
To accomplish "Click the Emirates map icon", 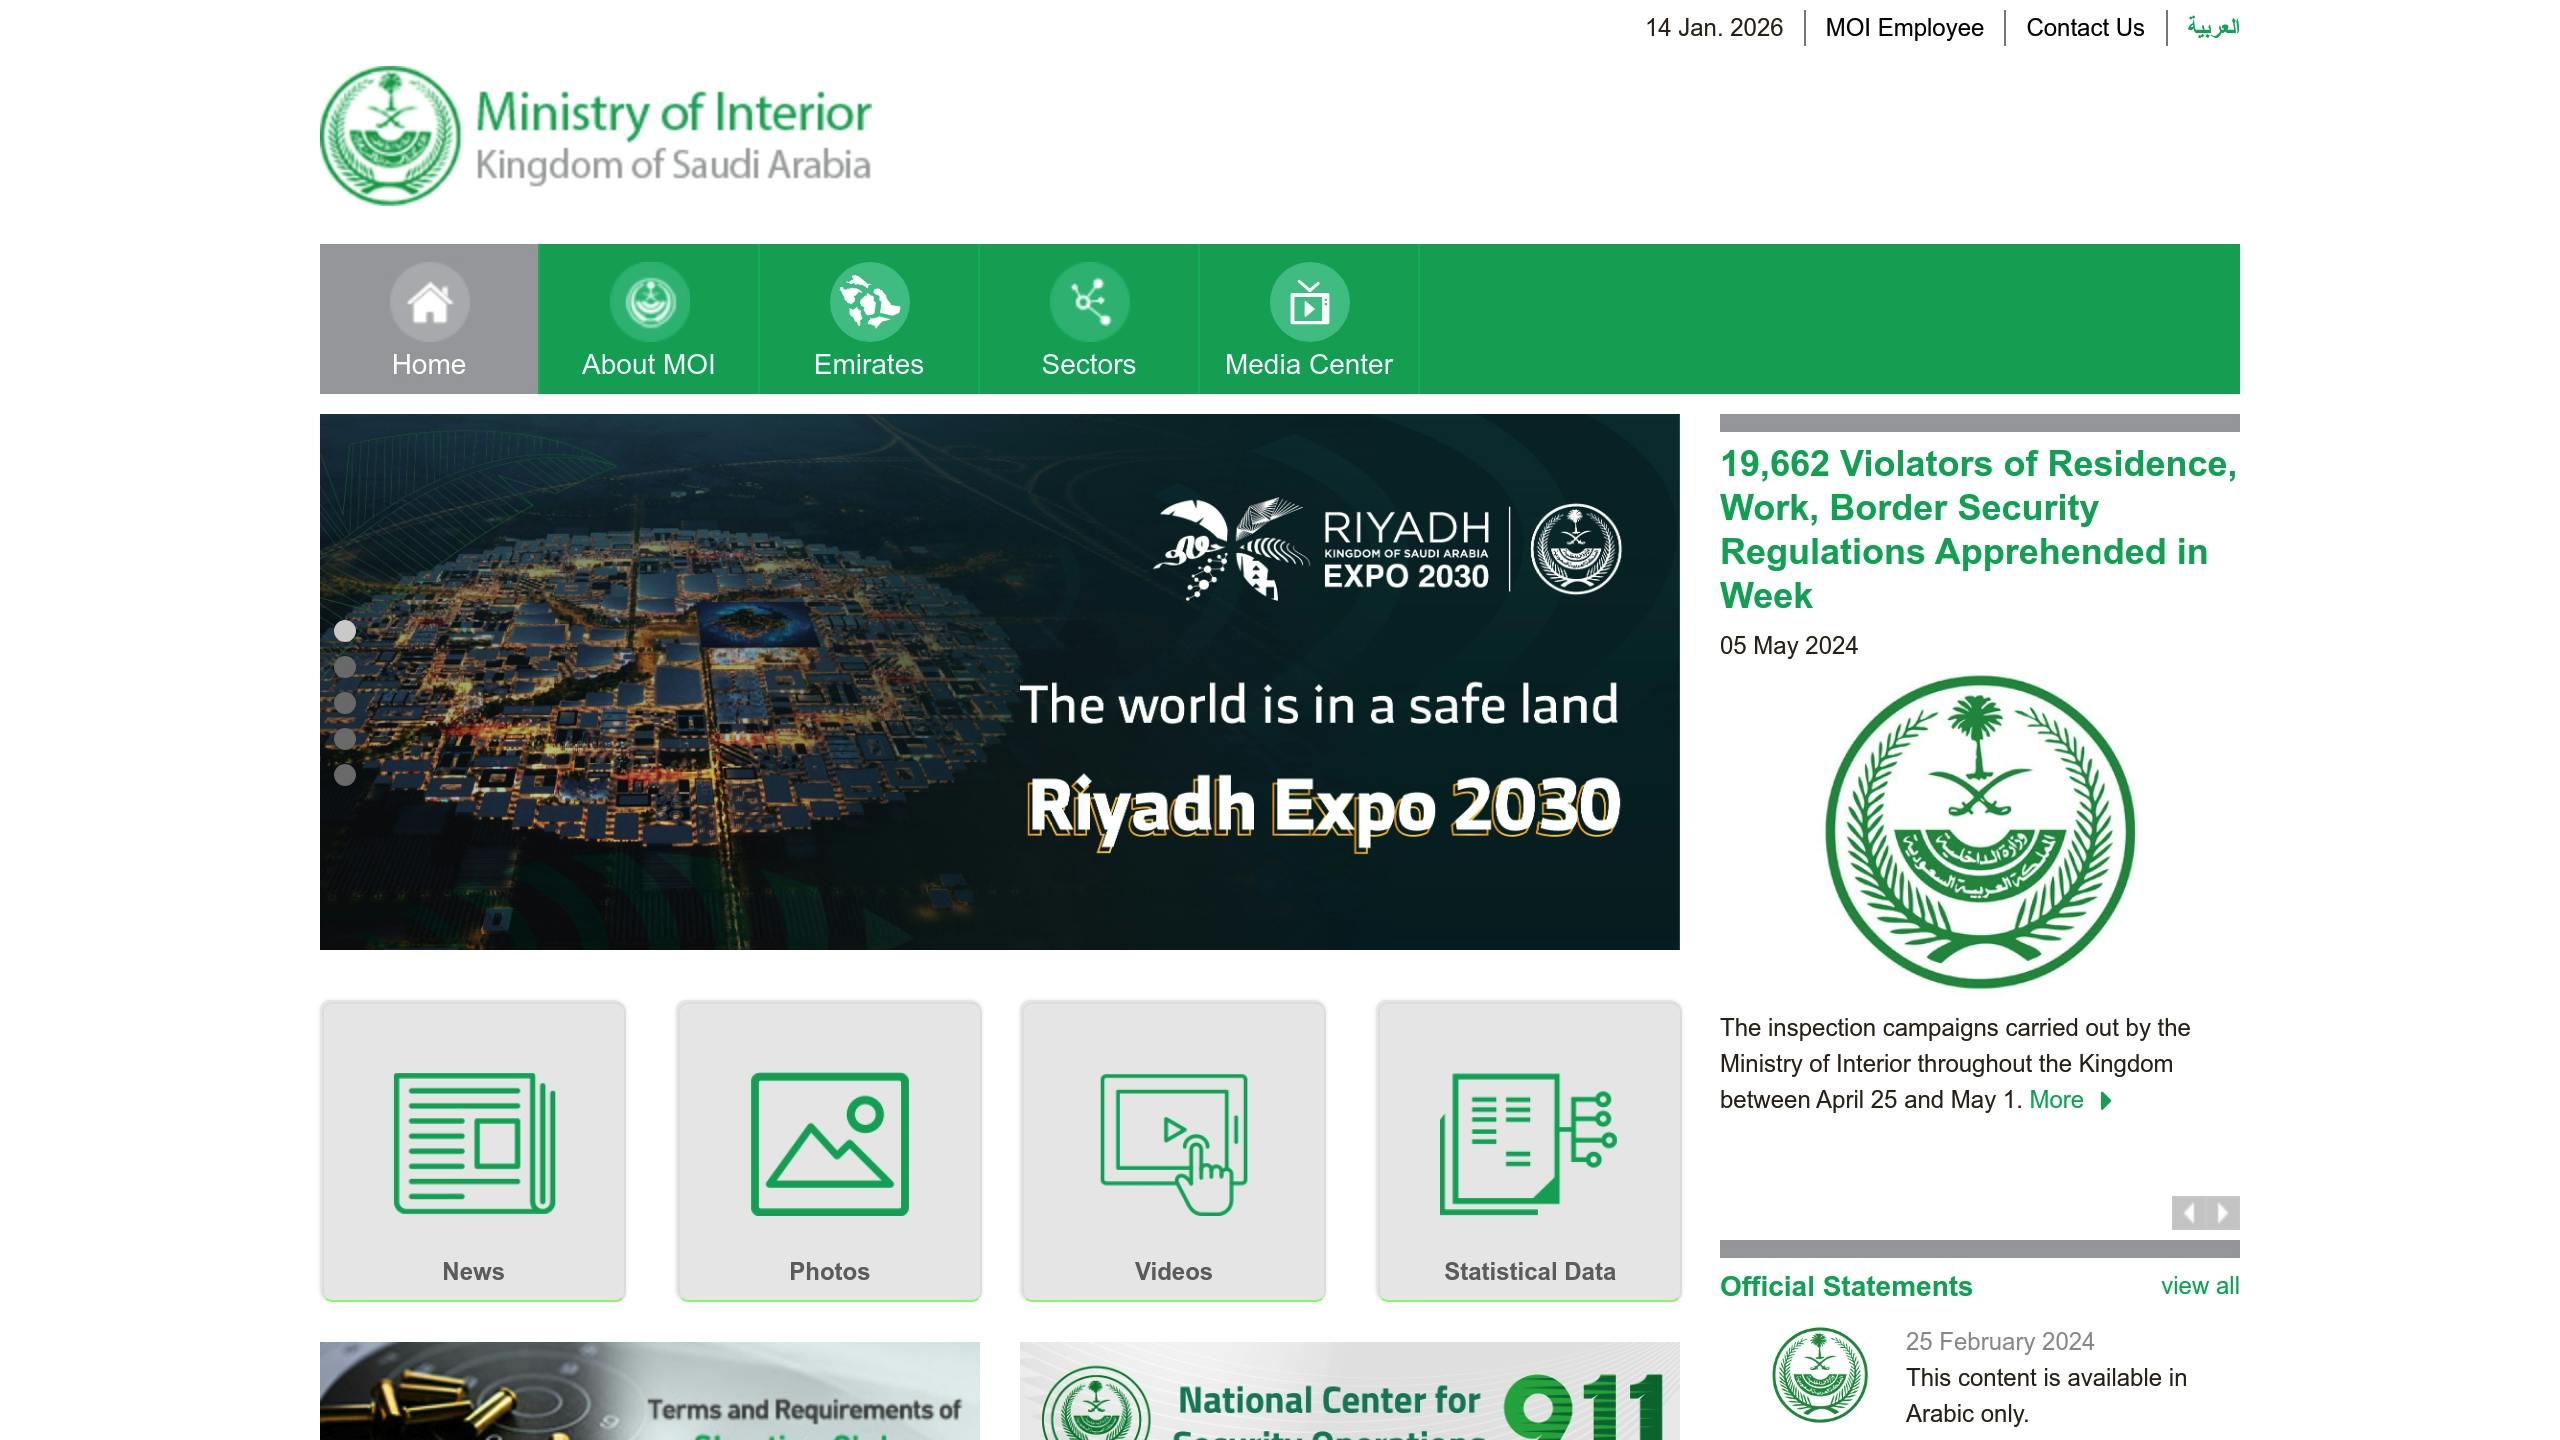I will (869, 302).
